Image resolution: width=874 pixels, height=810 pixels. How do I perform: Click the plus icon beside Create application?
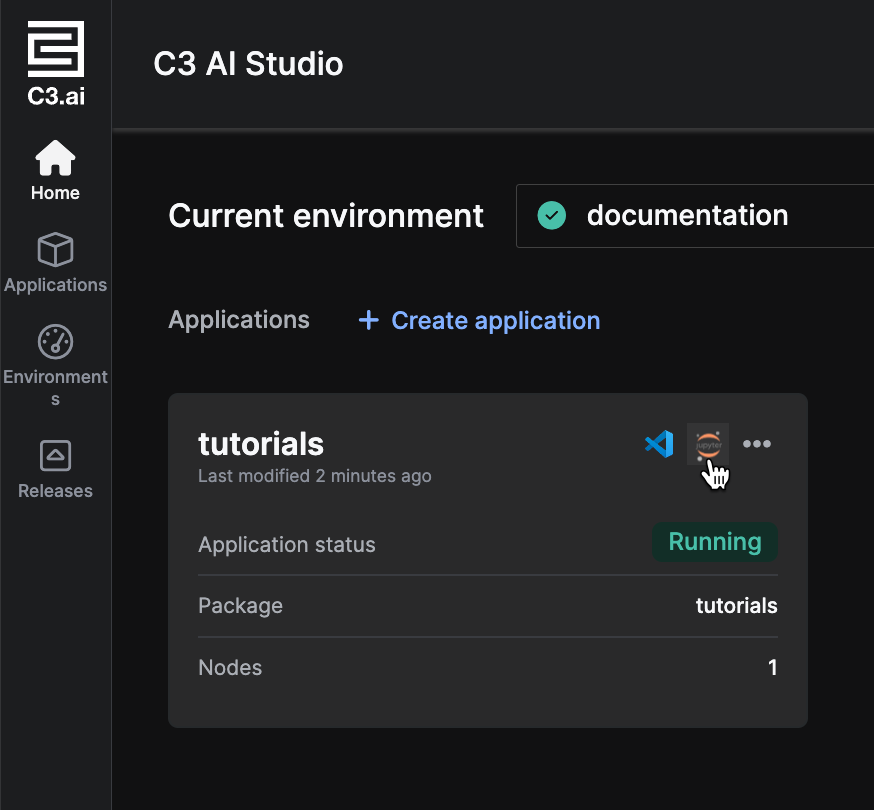[x=369, y=320]
